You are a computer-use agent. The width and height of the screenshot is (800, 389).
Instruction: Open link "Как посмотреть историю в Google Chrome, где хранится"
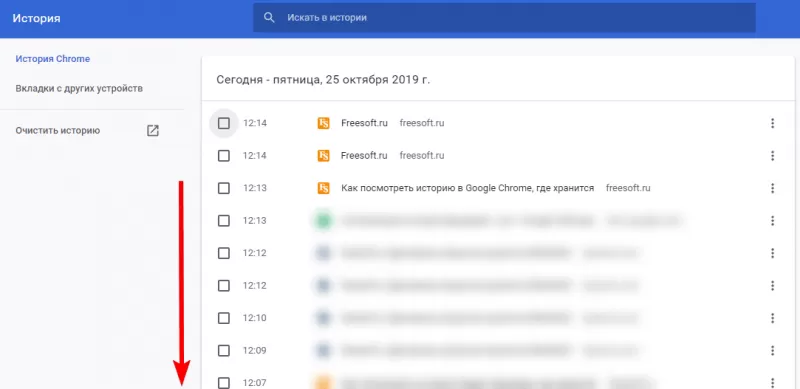pos(467,188)
